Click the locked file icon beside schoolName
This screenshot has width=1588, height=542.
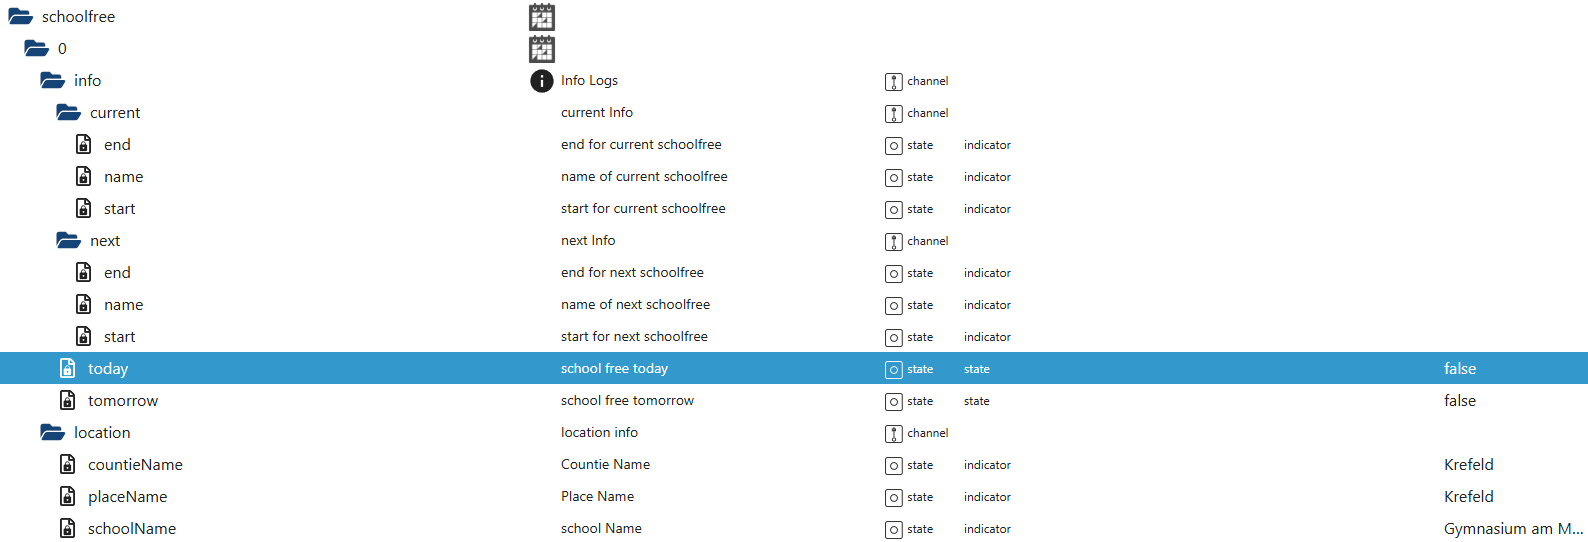tap(68, 529)
